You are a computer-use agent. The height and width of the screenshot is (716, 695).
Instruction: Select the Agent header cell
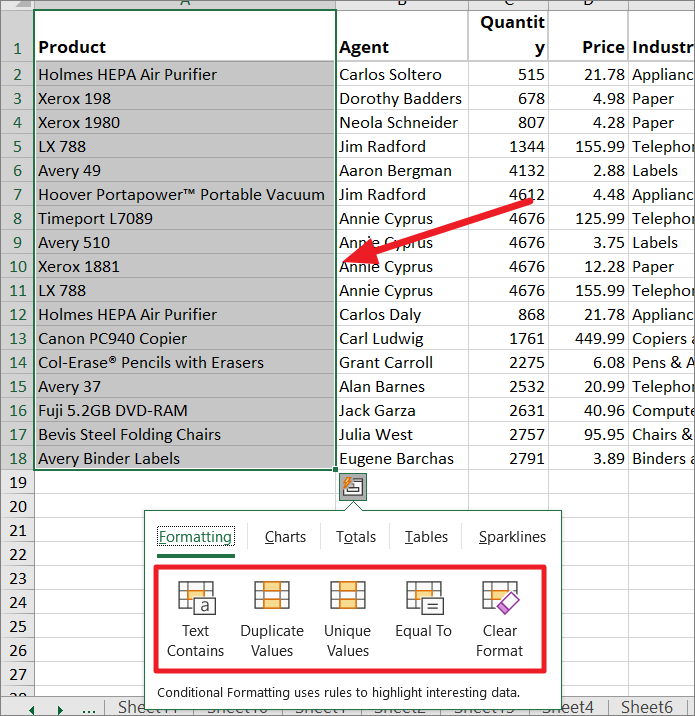pyautogui.click(x=402, y=36)
